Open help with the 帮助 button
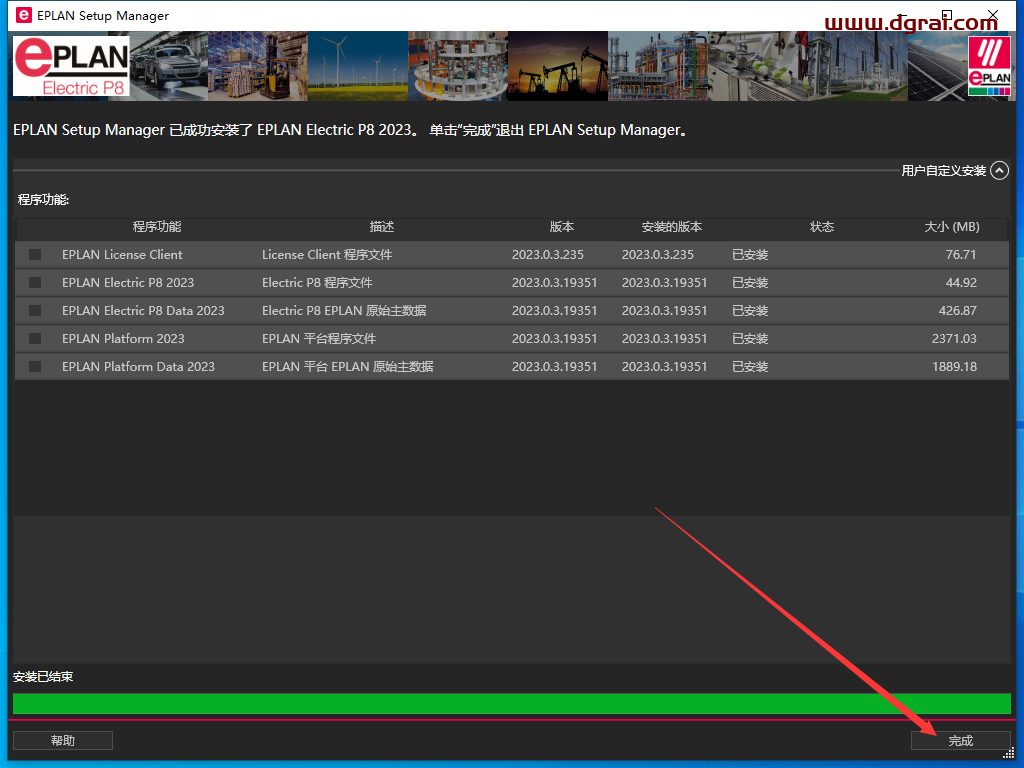The image size is (1024, 768). [63, 741]
